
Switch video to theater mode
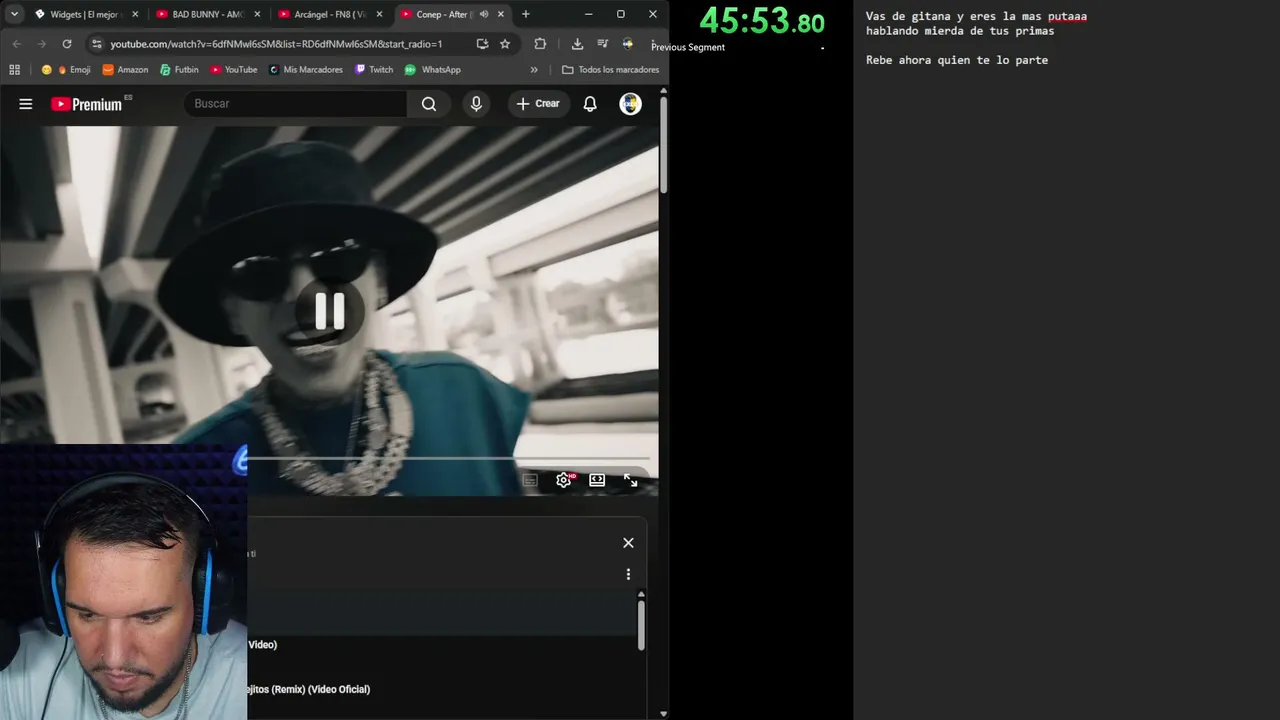597,480
